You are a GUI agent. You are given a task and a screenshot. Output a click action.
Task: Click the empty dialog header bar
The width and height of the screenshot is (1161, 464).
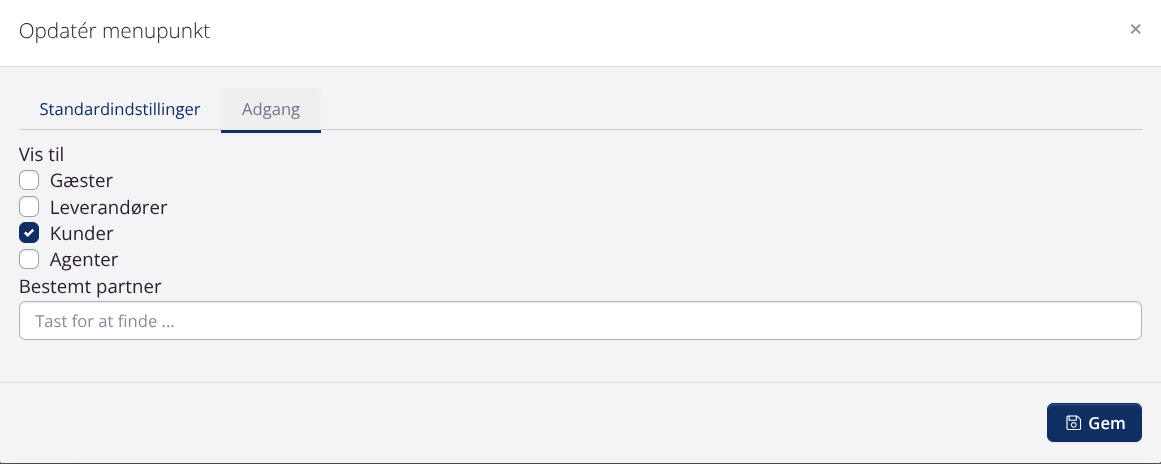click(650, 31)
